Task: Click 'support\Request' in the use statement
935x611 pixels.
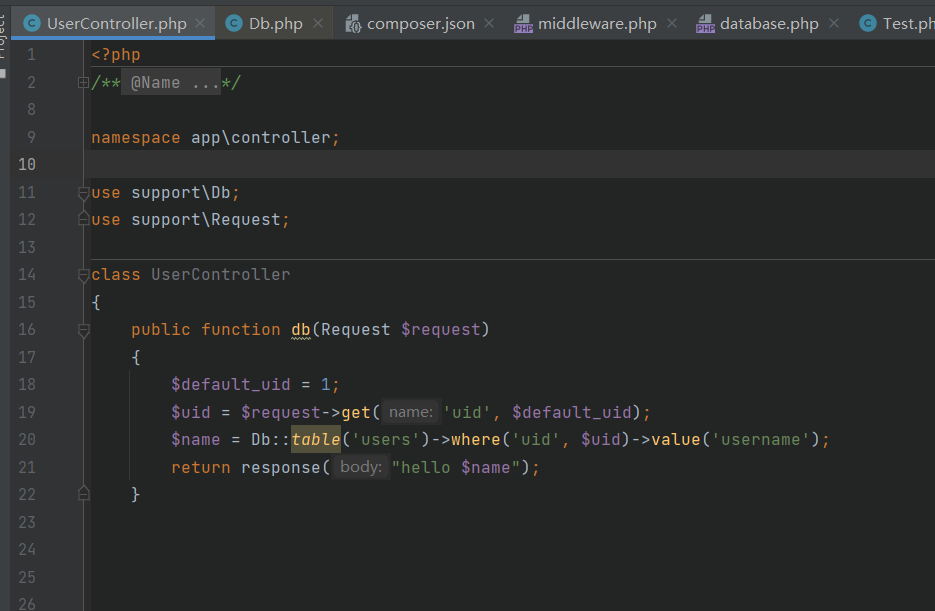Action: click(x=206, y=220)
